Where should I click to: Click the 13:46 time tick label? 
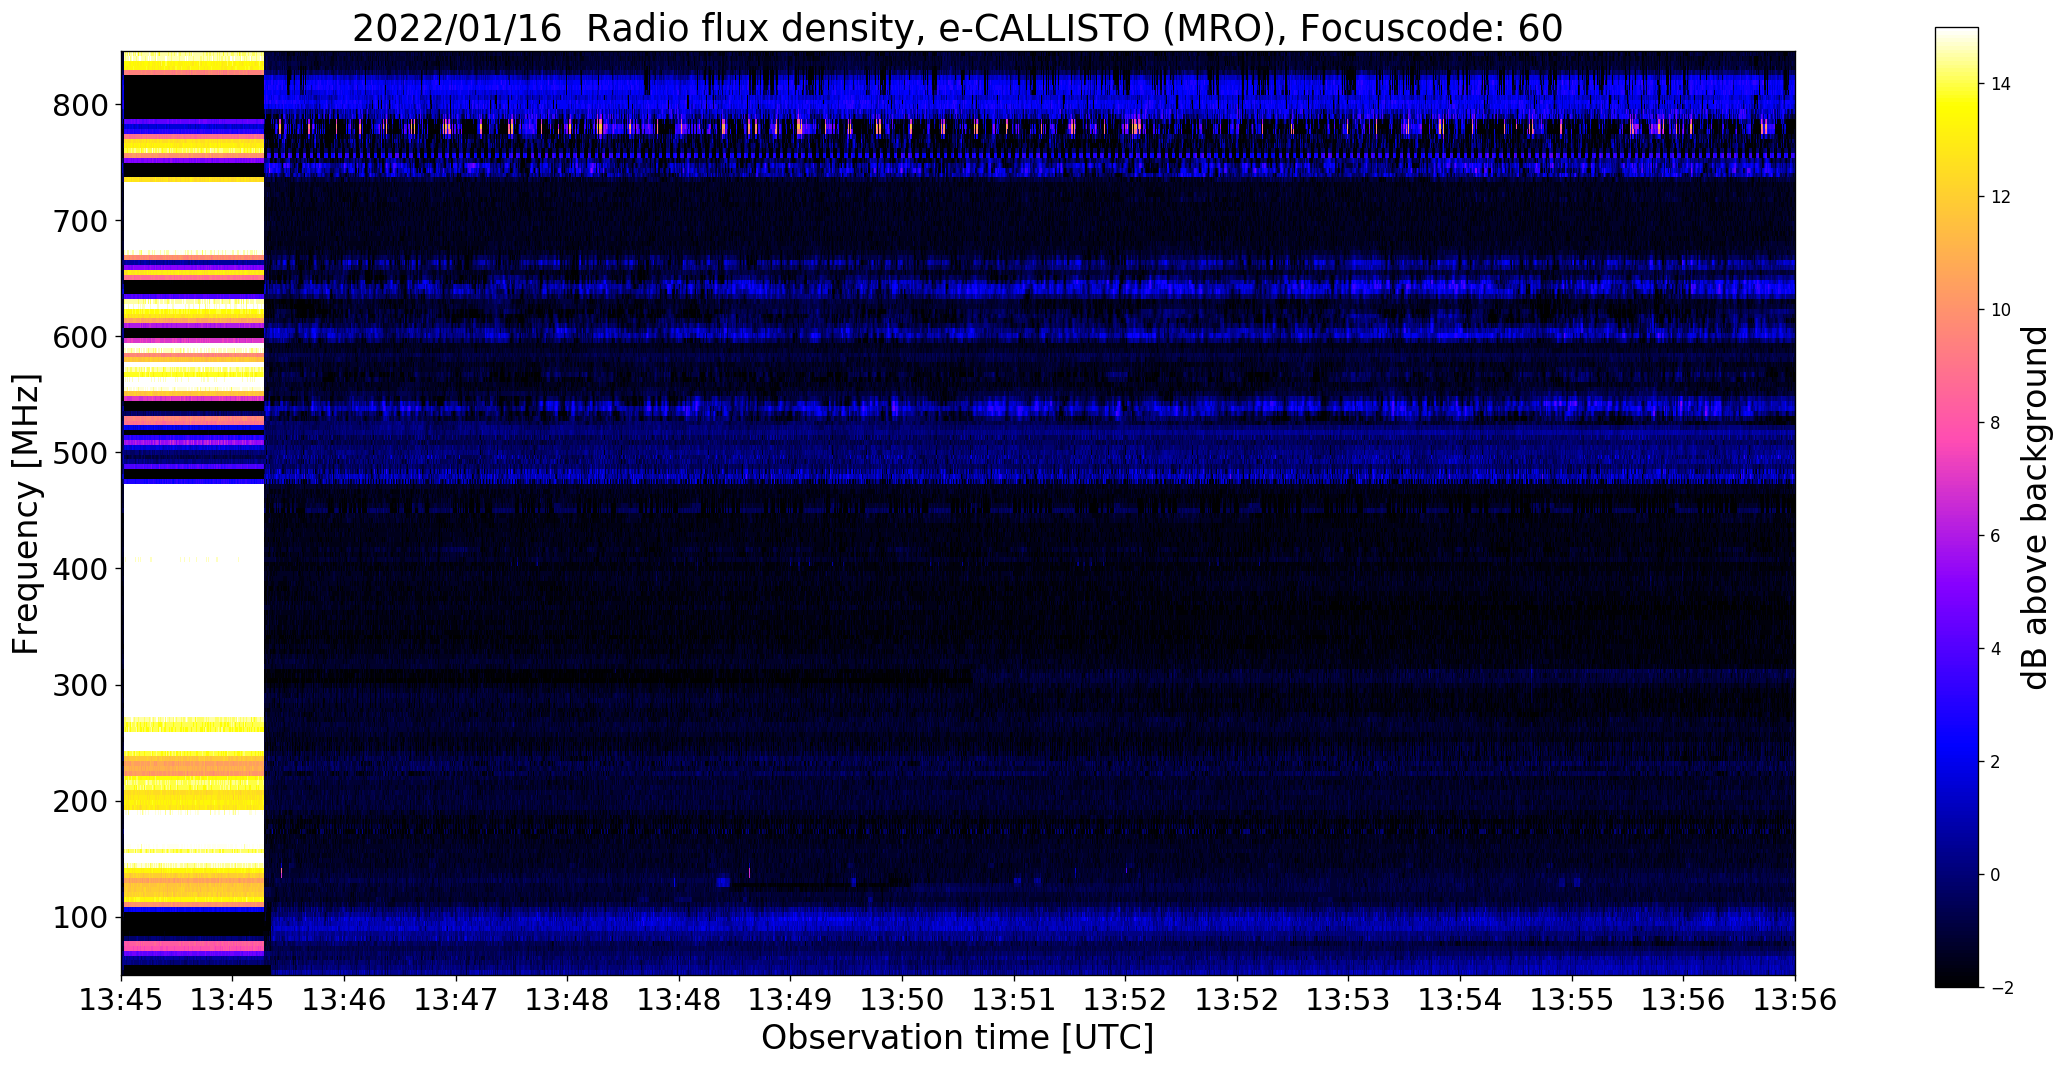point(345,1000)
